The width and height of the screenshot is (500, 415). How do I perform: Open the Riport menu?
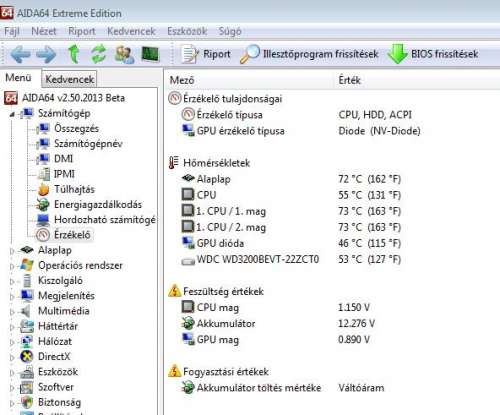tap(82, 31)
